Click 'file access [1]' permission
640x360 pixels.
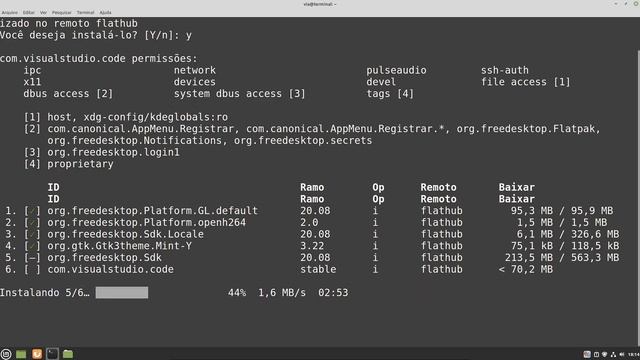click(x=526, y=82)
